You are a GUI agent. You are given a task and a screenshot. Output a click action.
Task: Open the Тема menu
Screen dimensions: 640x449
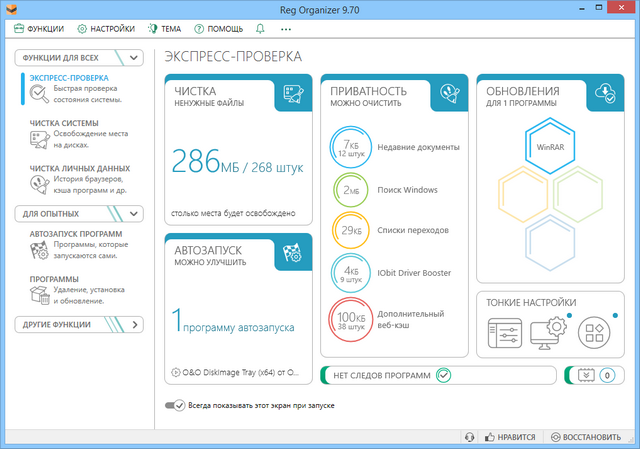(164, 30)
